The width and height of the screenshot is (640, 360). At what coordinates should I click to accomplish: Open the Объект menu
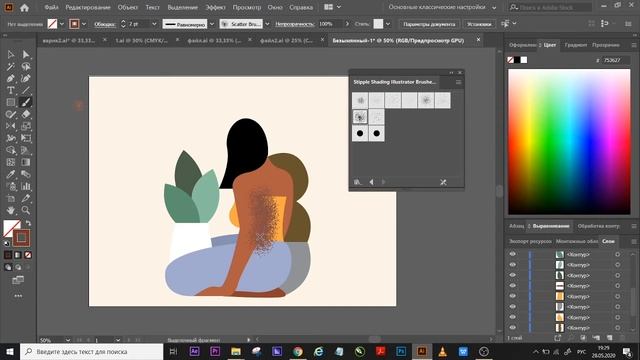127,7
